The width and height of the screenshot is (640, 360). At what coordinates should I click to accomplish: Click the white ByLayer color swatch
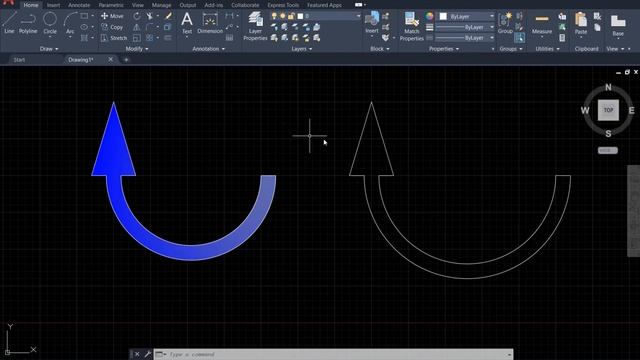[x=443, y=16]
